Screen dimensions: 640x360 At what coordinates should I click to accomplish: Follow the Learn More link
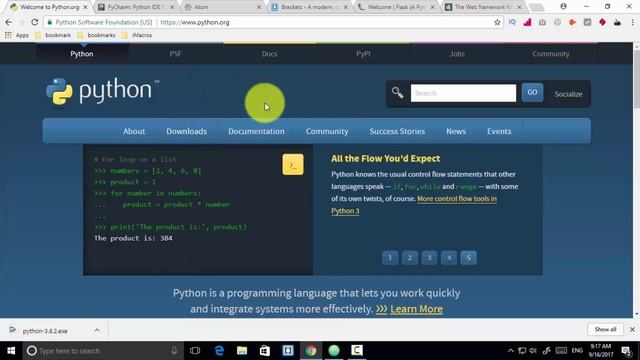(416, 309)
